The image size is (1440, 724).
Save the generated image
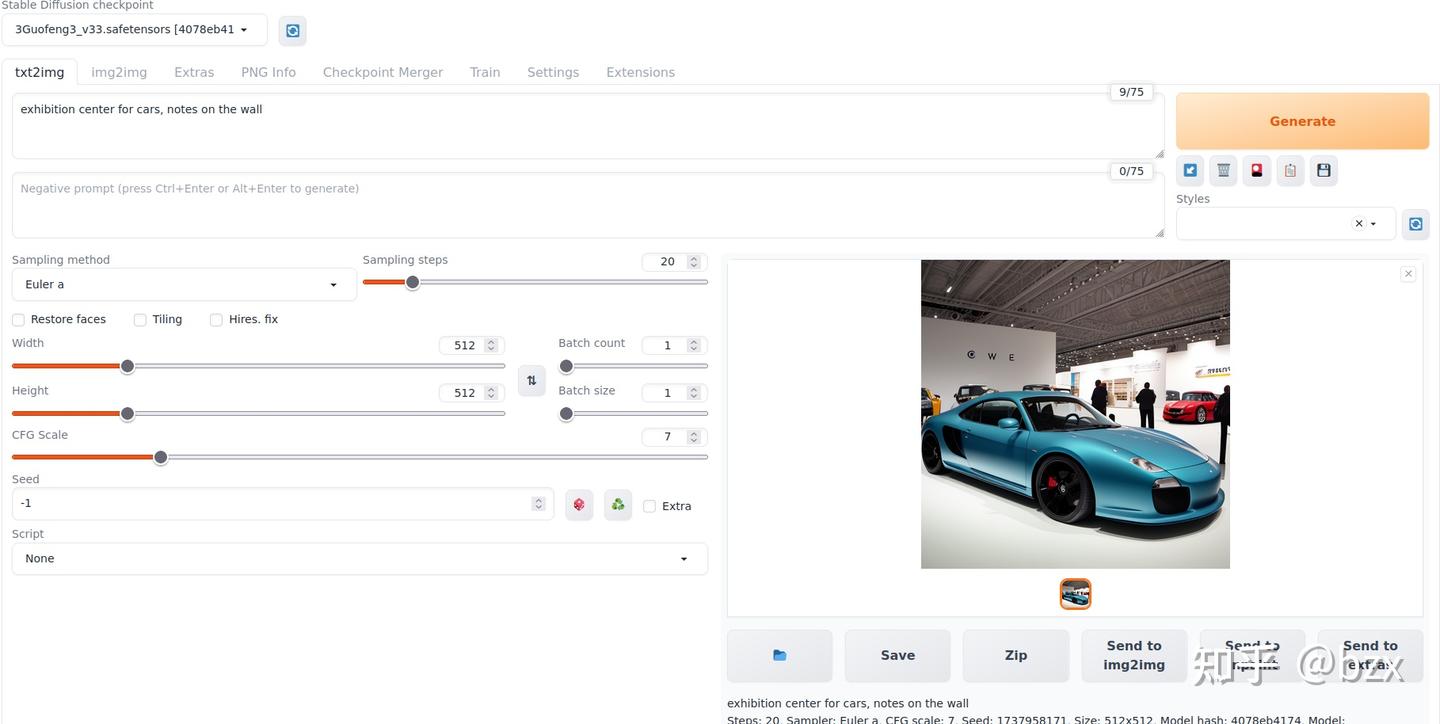tap(898, 655)
